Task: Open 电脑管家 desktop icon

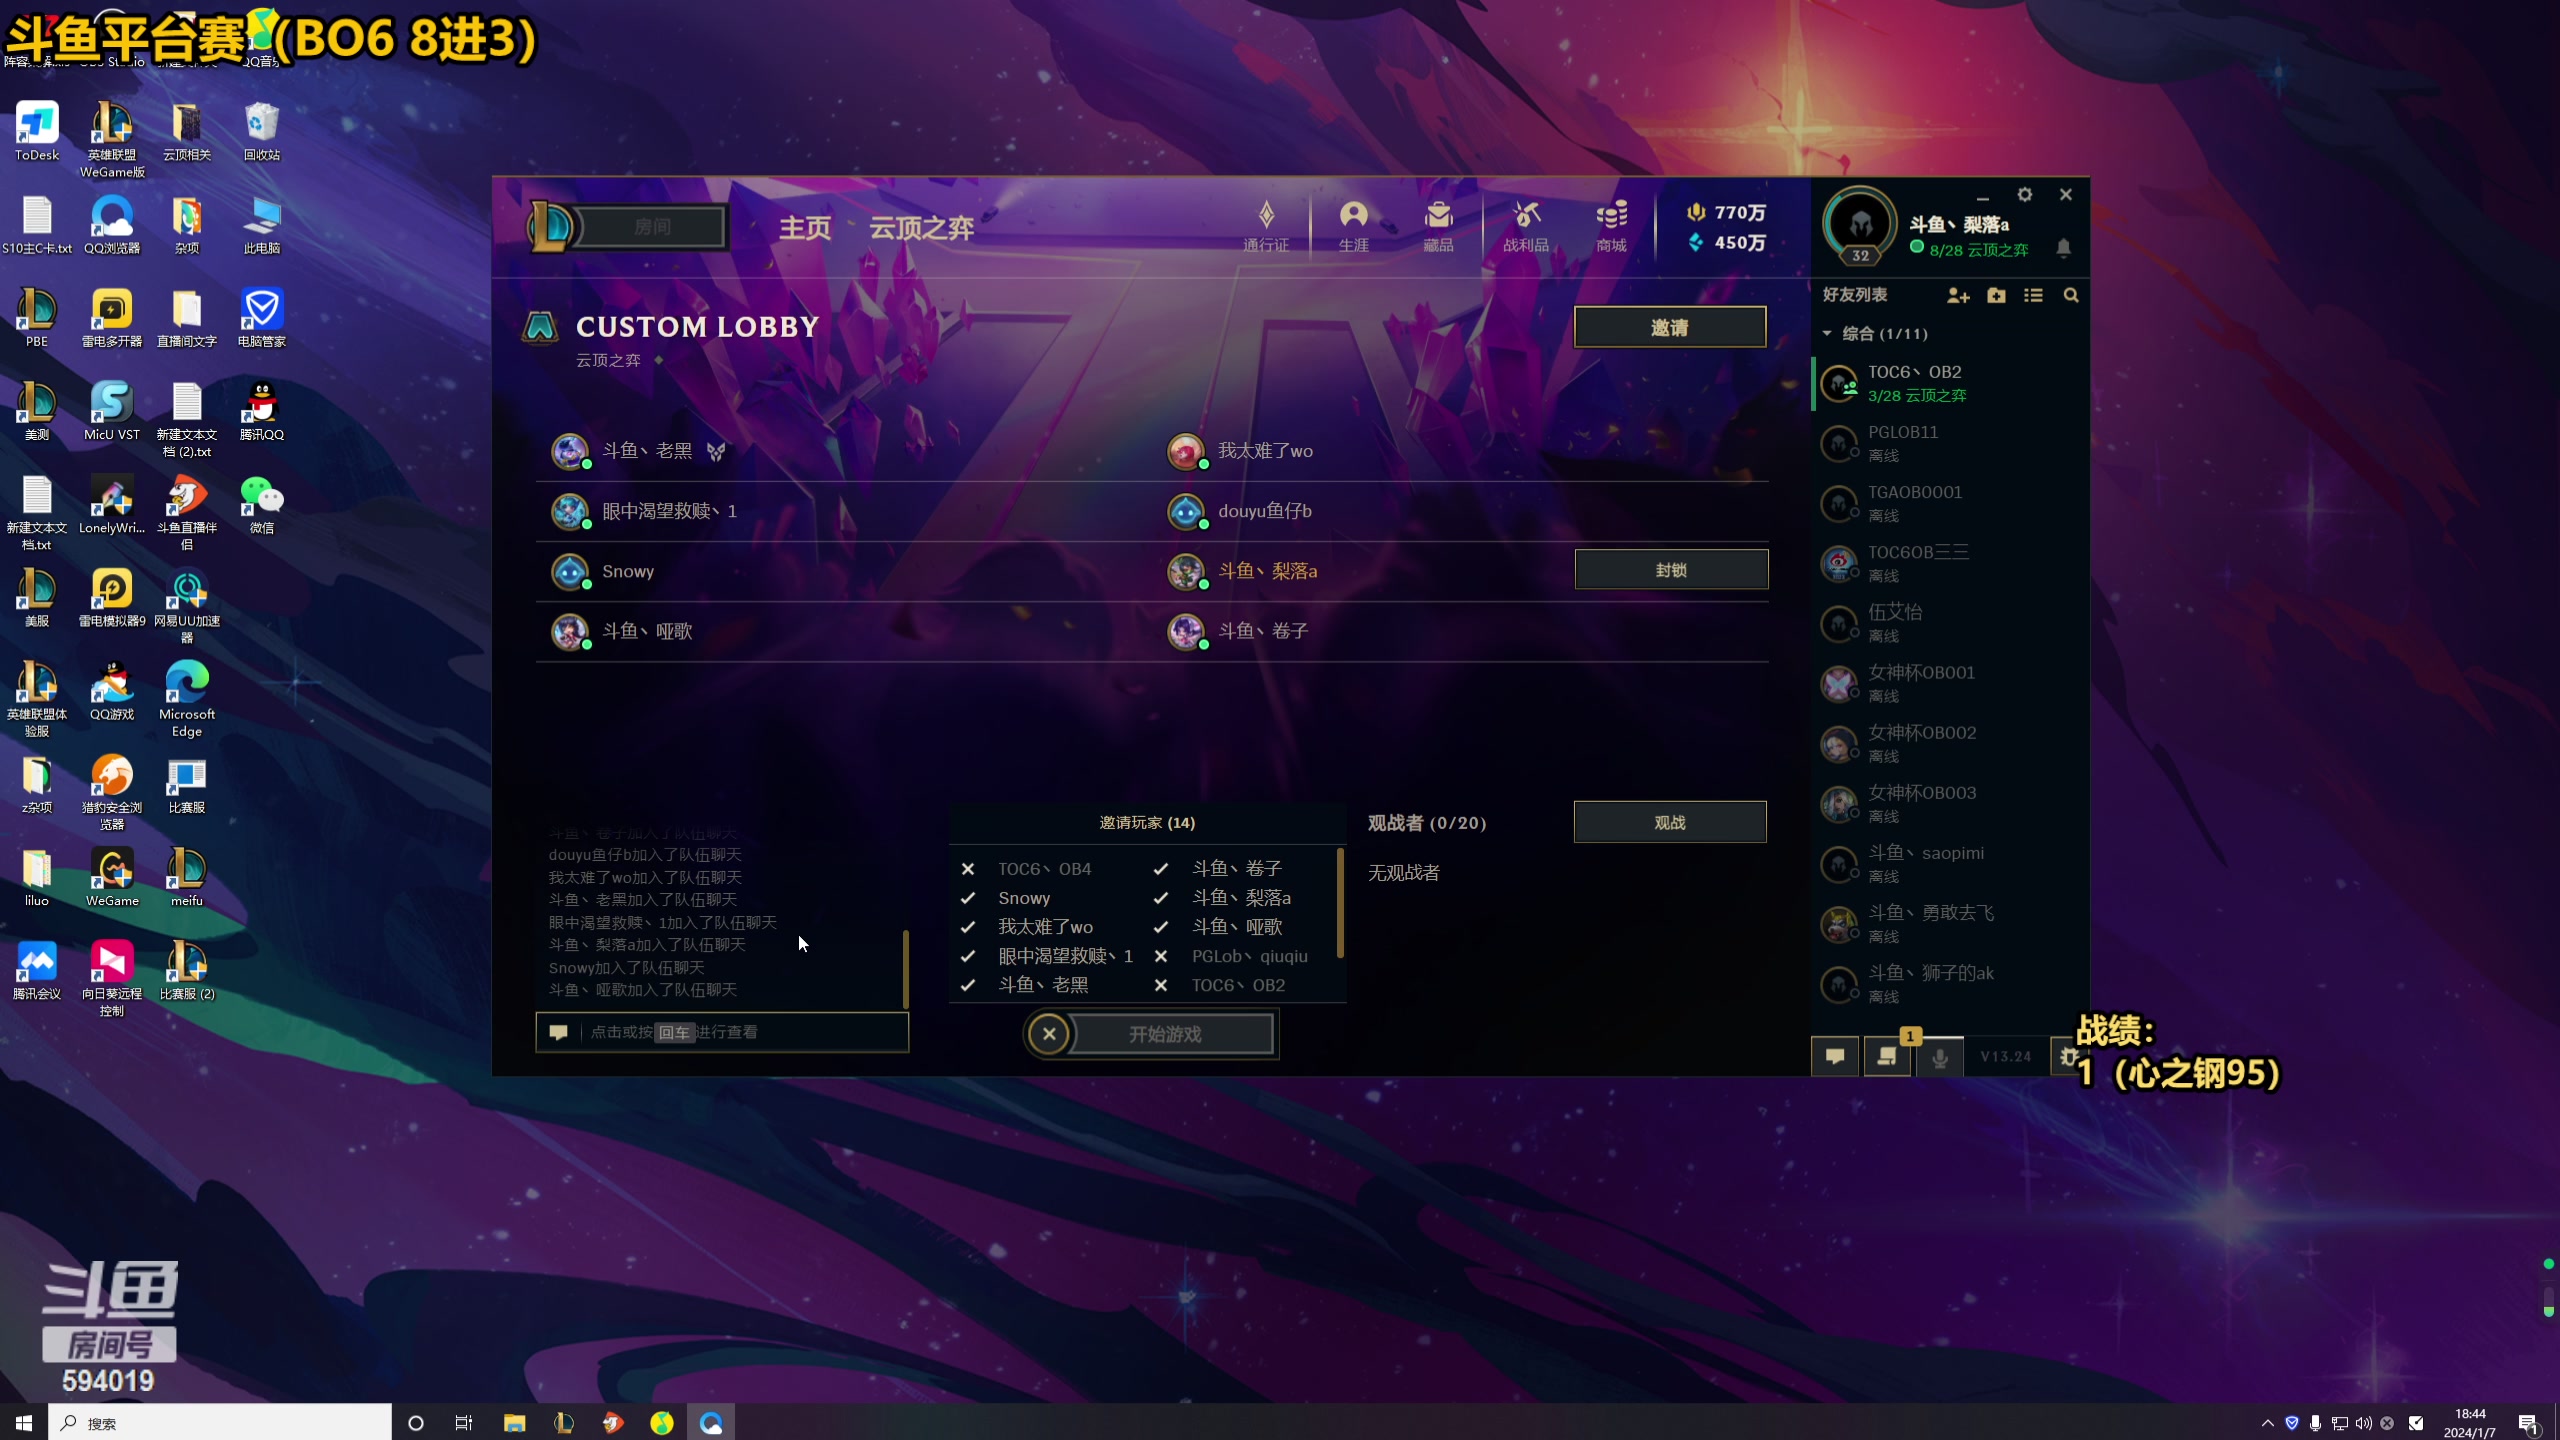Action: coord(262,318)
